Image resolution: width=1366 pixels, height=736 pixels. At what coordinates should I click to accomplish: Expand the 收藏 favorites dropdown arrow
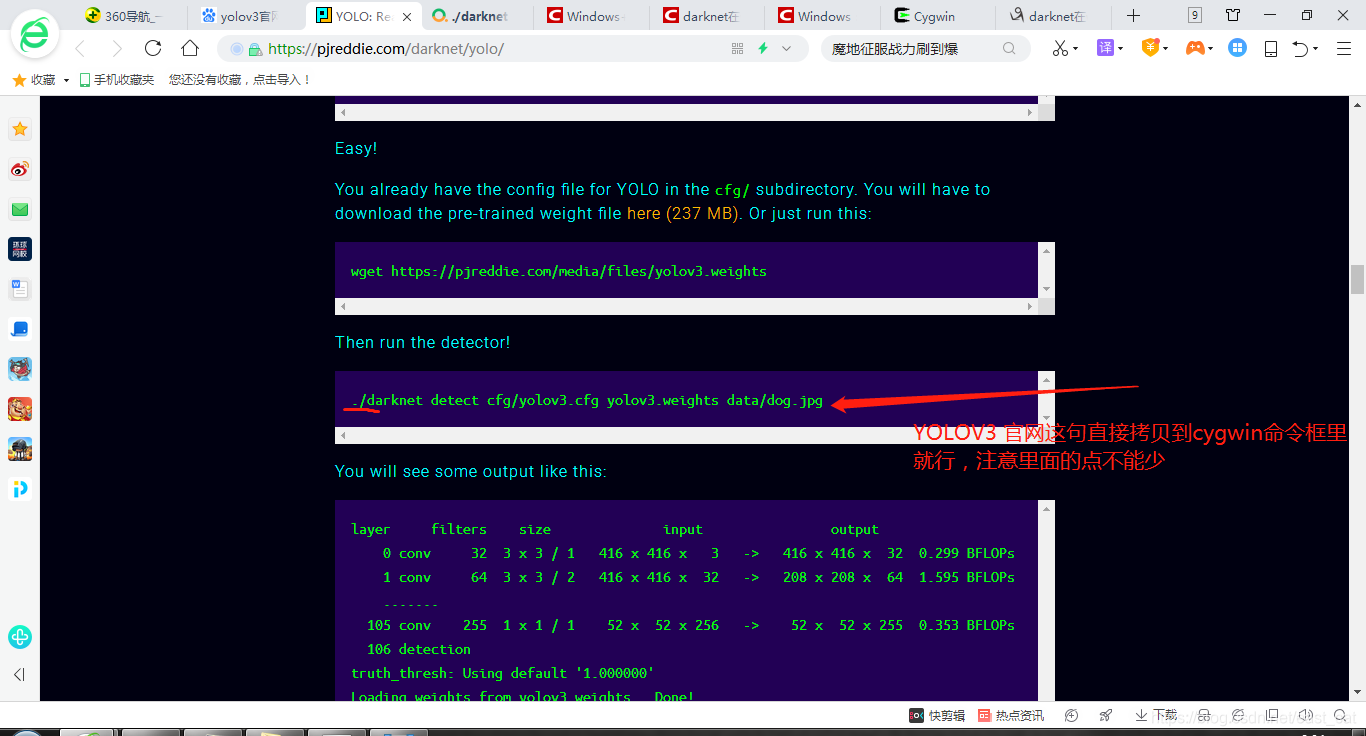pos(66,80)
